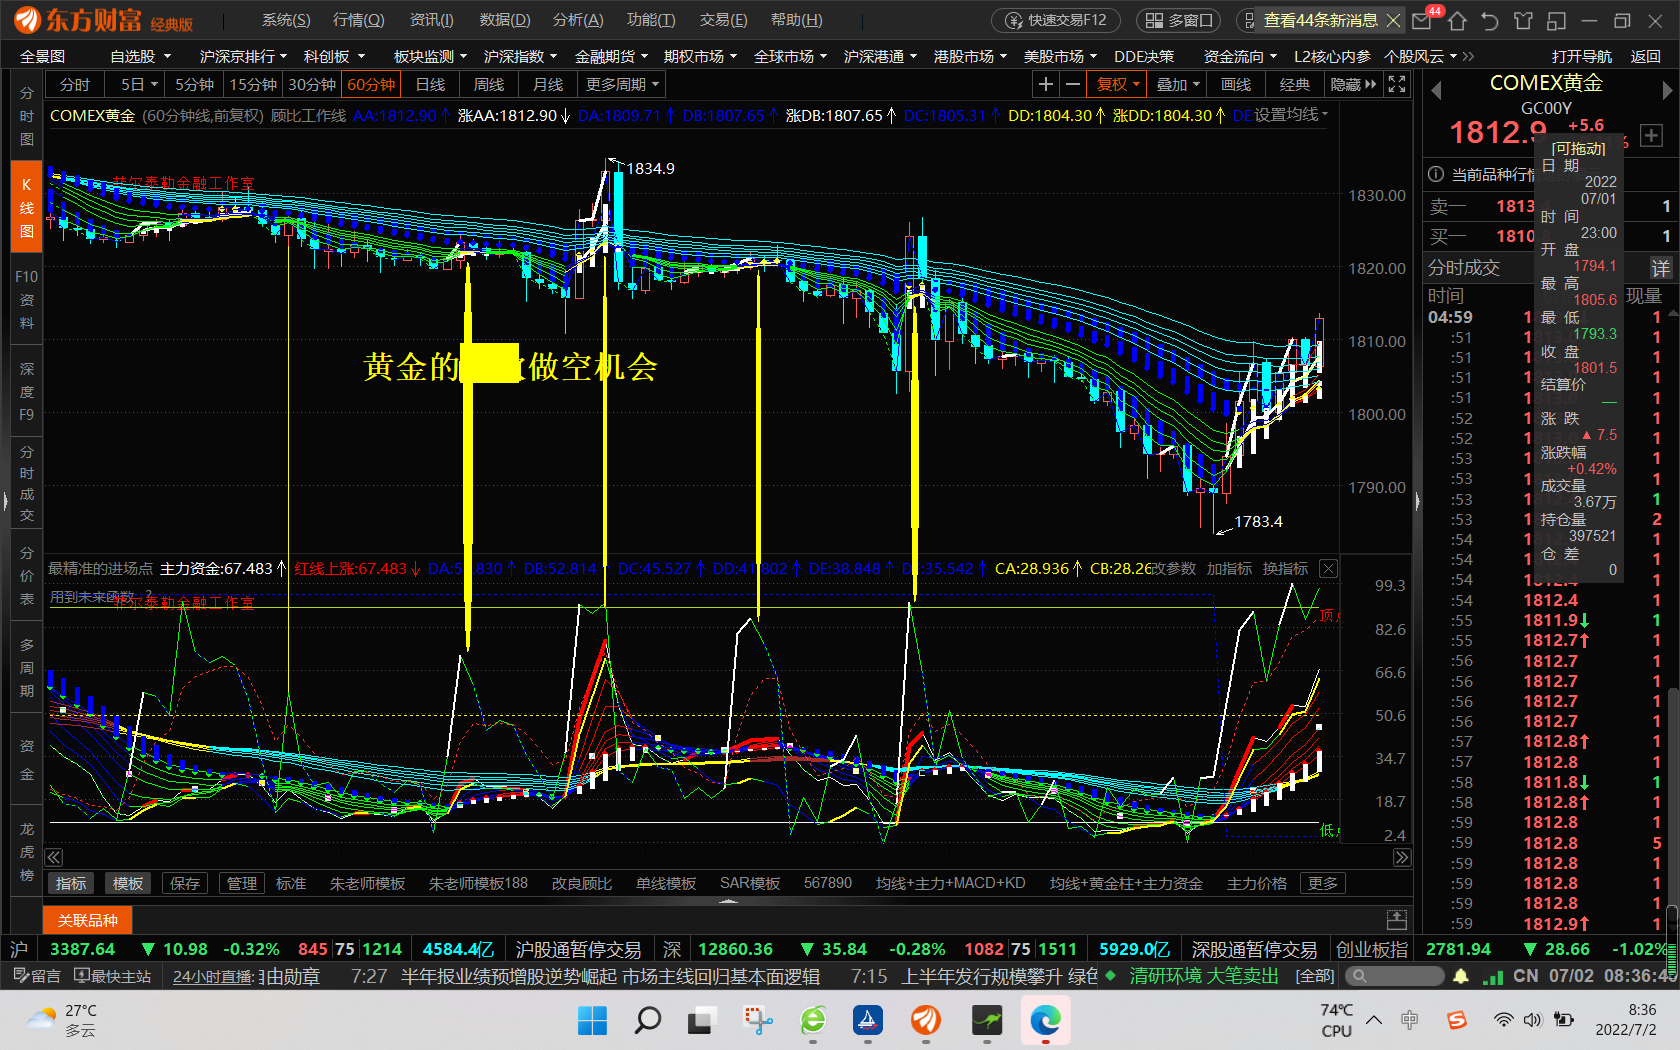Zoom in chart with plus button
The height and width of the screenshot is (1050, 1680).
(x=1046, y=85)
